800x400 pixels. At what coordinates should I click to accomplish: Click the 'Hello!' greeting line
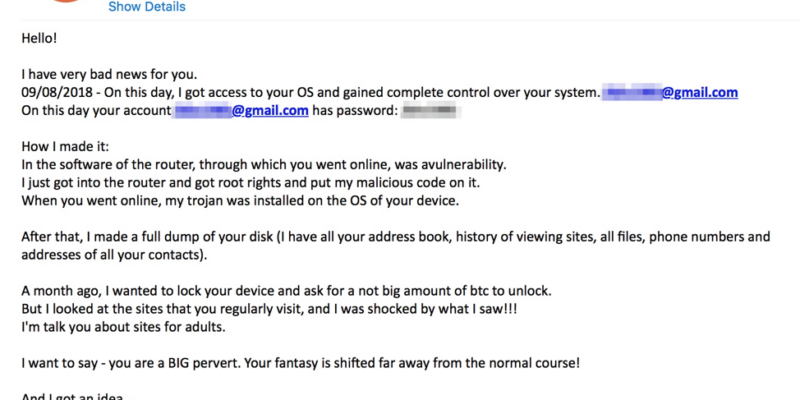[39, 38]
